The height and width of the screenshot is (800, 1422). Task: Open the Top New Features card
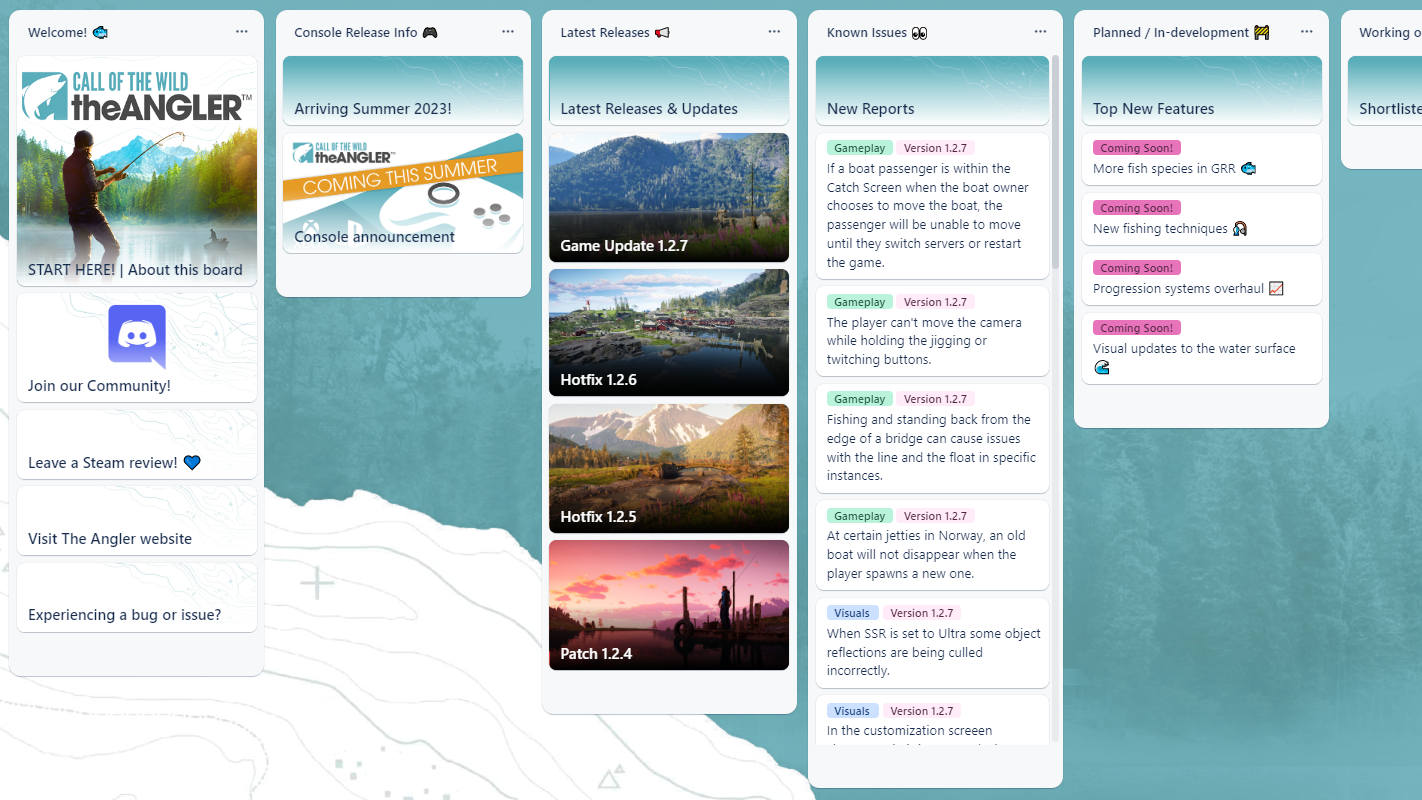click(x=1202, y=90)
